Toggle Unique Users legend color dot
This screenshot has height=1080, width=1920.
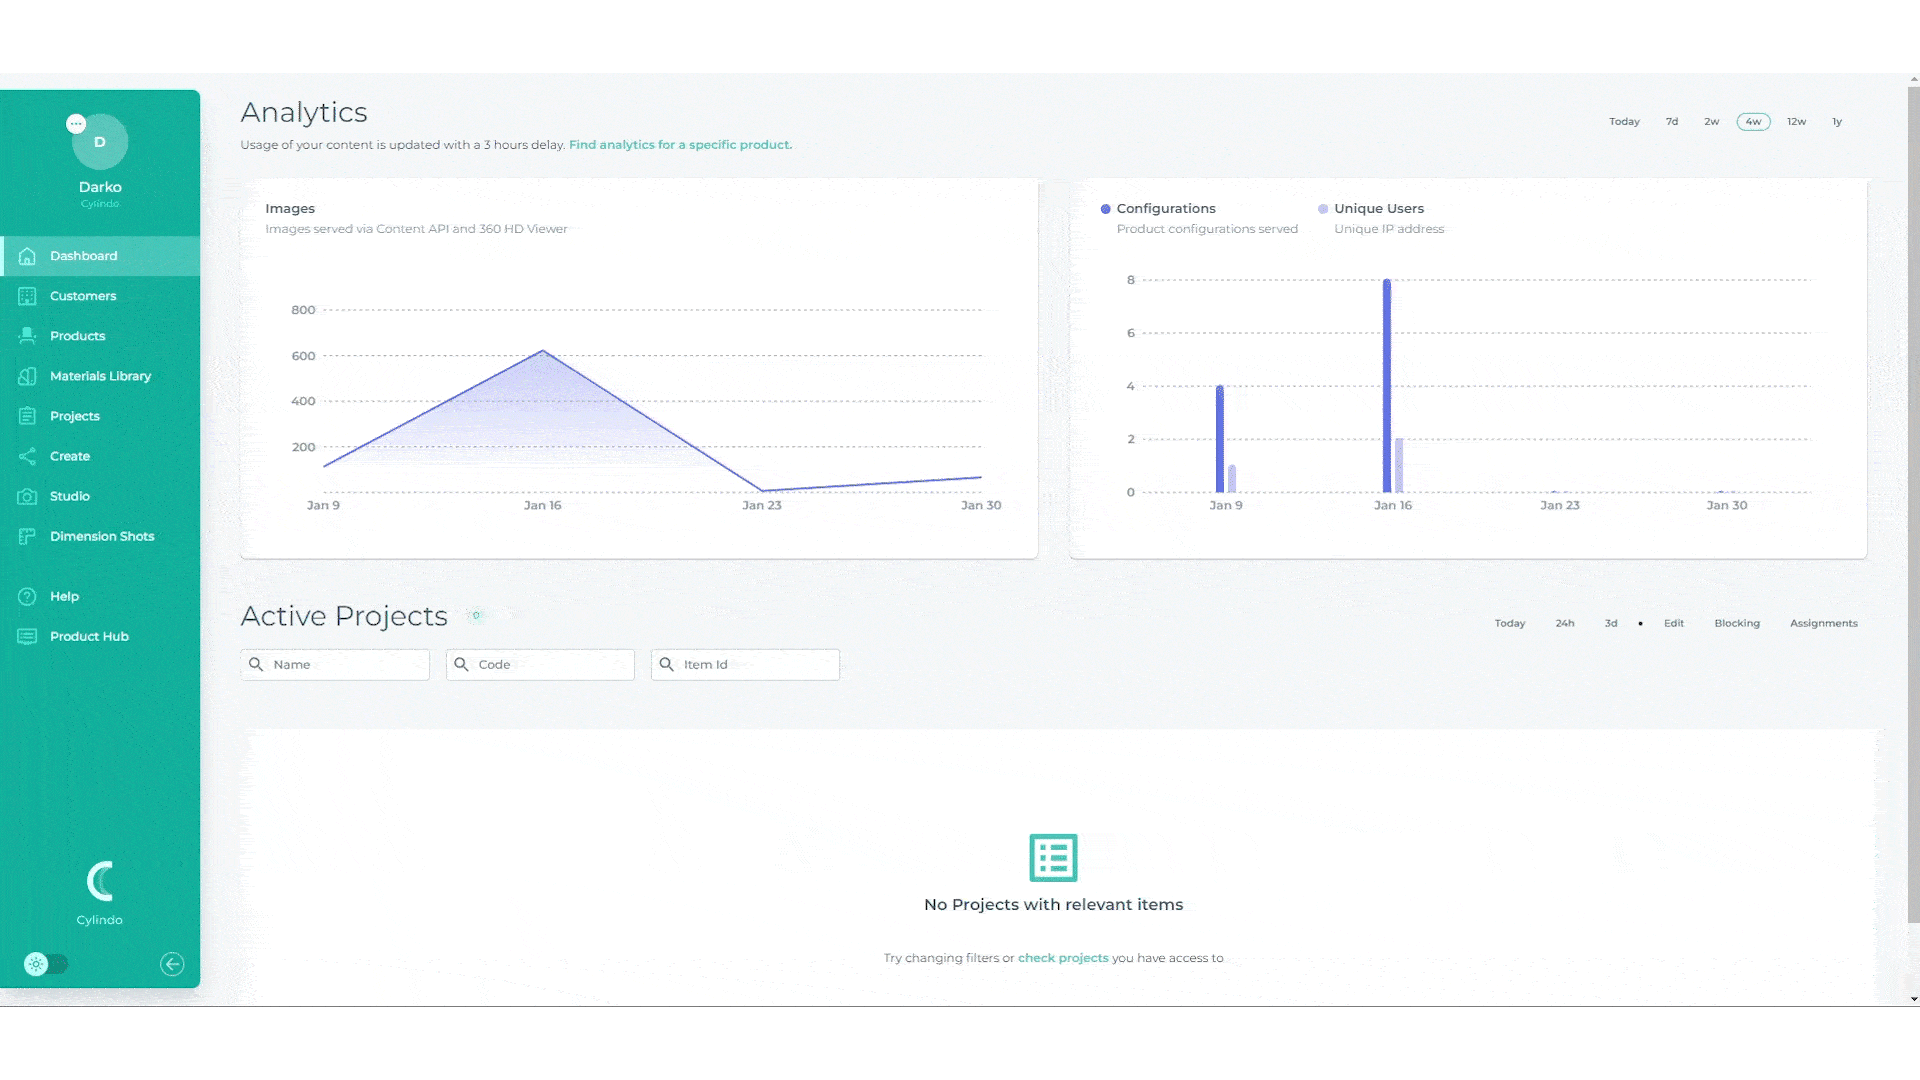tap(1323, 209)
